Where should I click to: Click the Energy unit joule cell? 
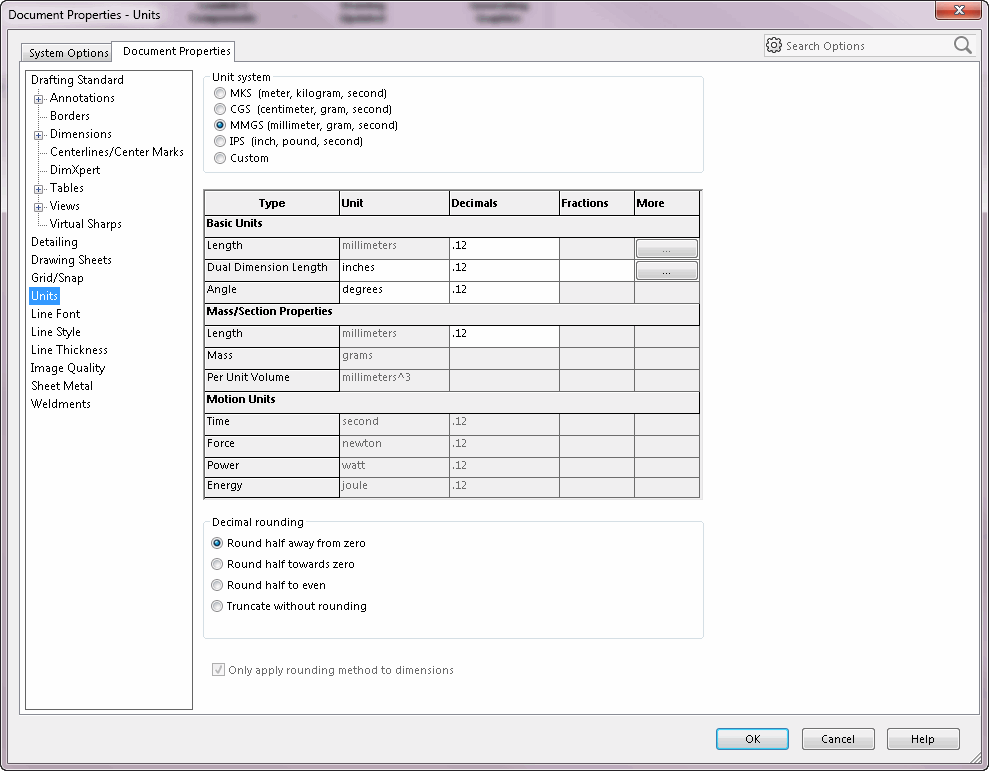pyautogui.click(x=394, y=488)
